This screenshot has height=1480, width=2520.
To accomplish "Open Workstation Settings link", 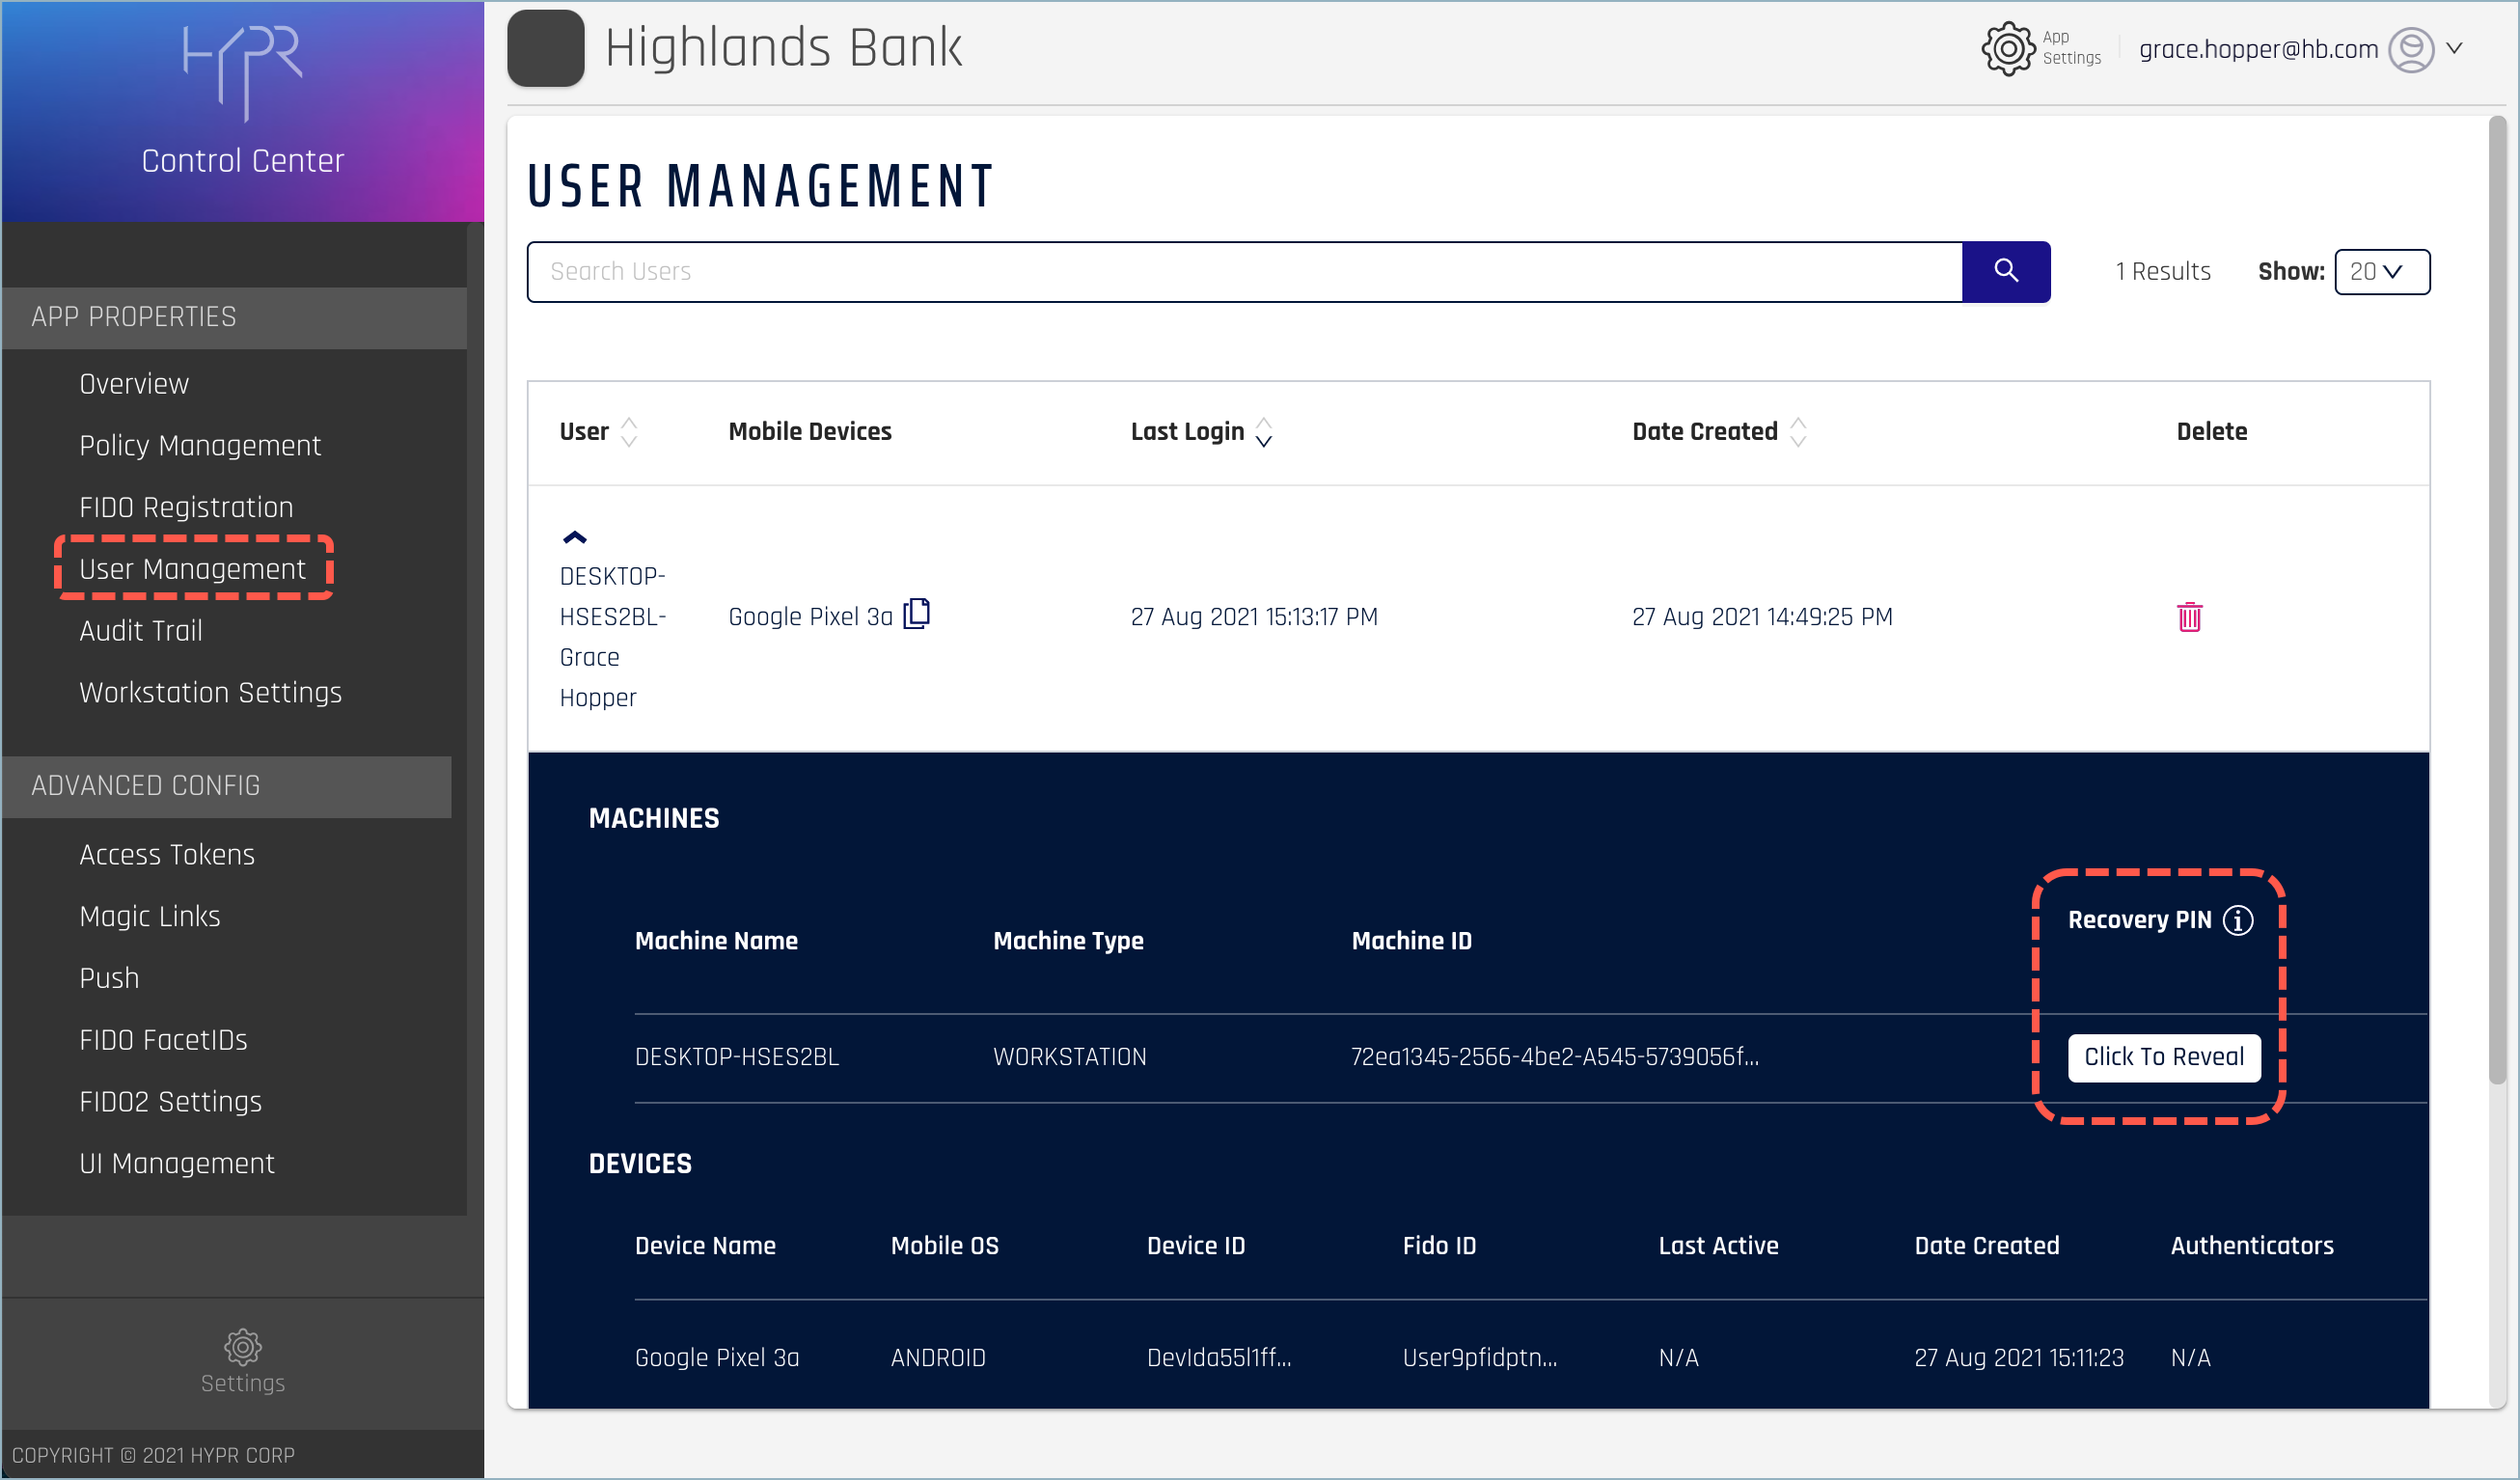I will coord(211,693).
